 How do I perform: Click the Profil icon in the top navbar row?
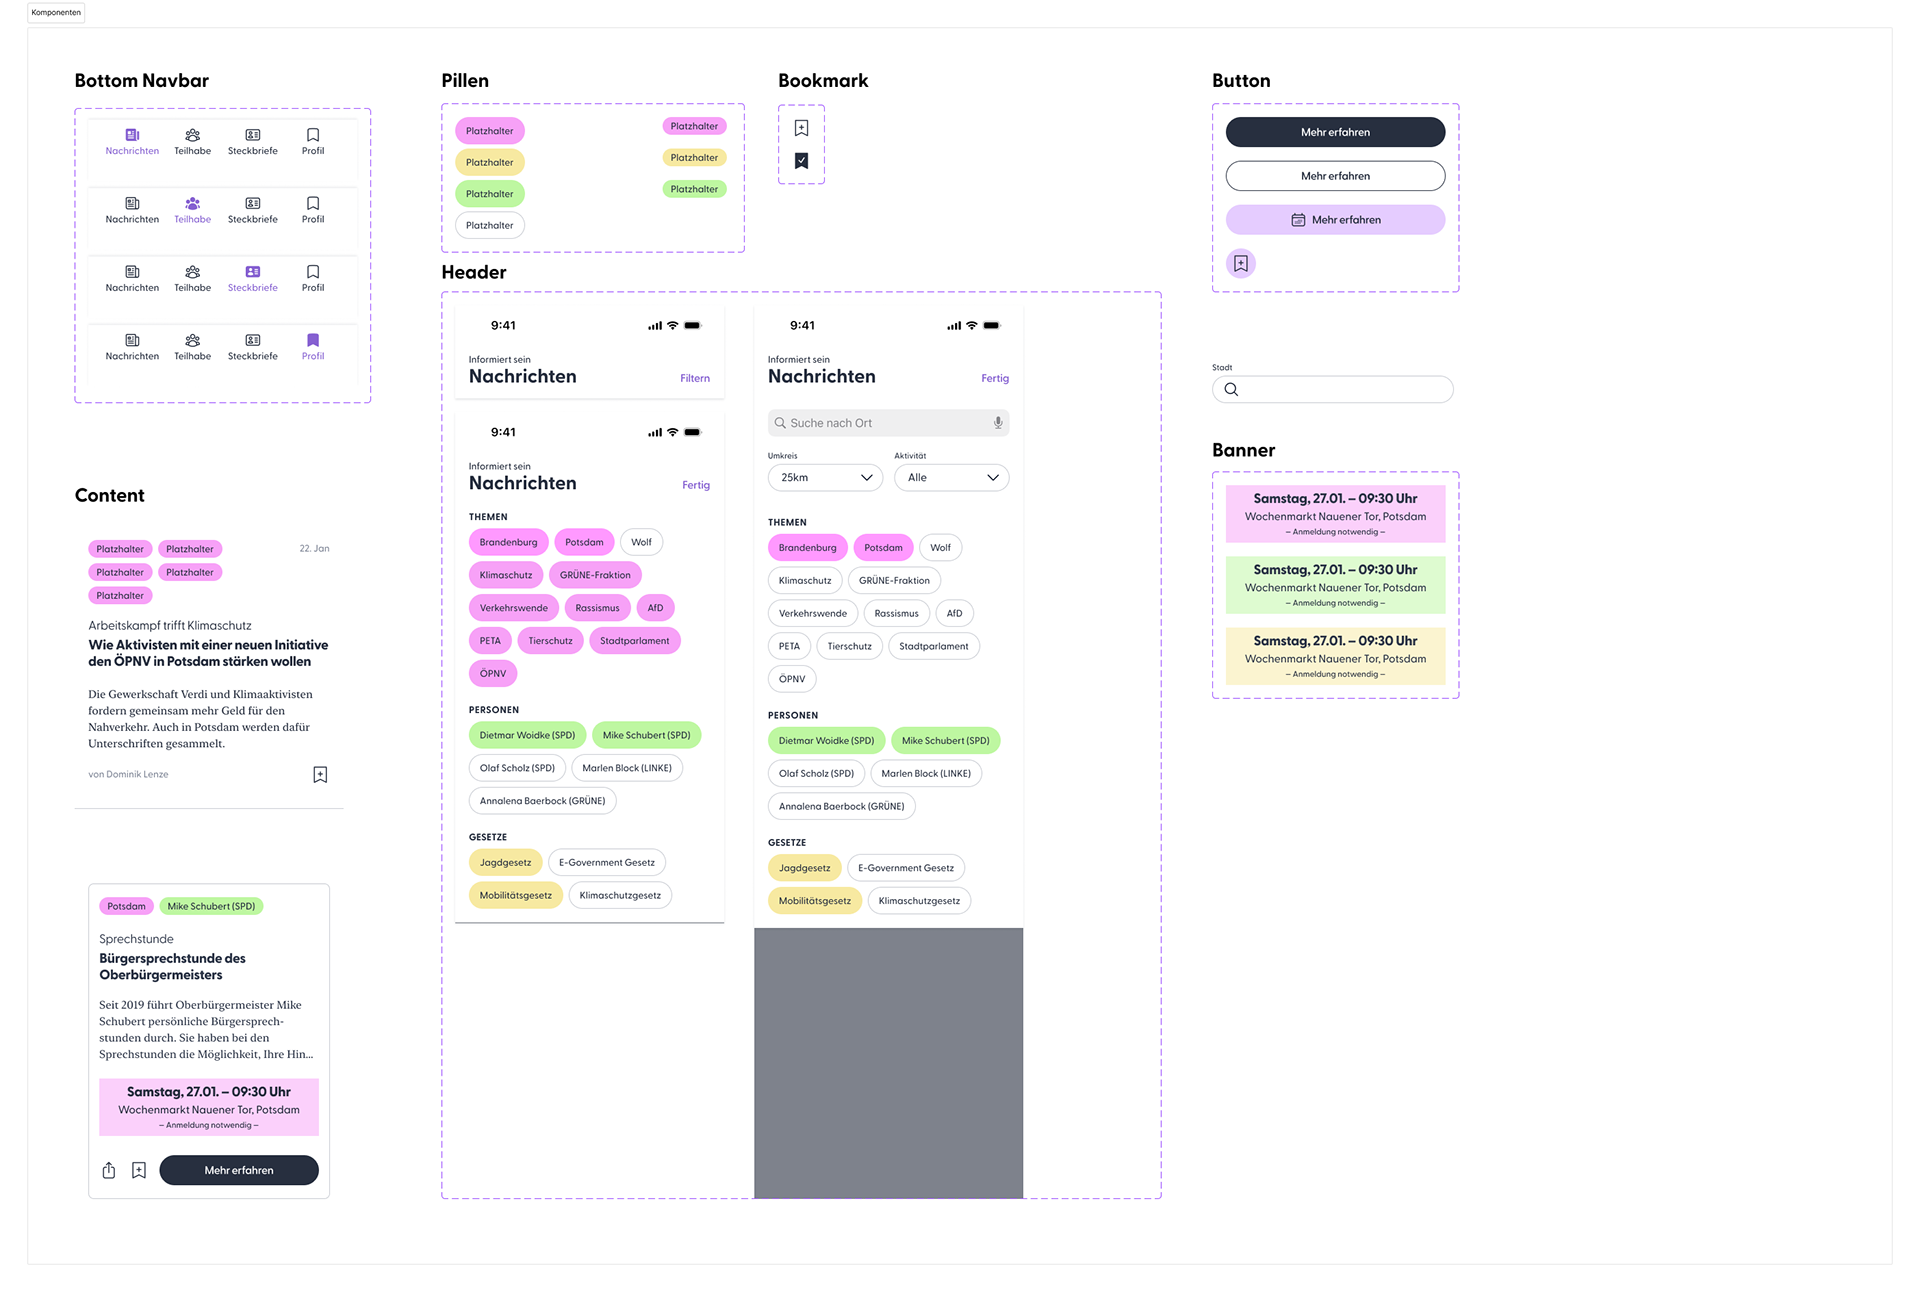(x=313, y=135)
